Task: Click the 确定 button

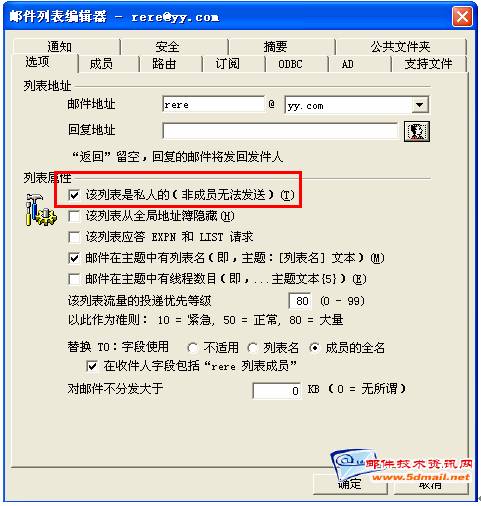Action: pyautogui.click(x=350, y=484)
